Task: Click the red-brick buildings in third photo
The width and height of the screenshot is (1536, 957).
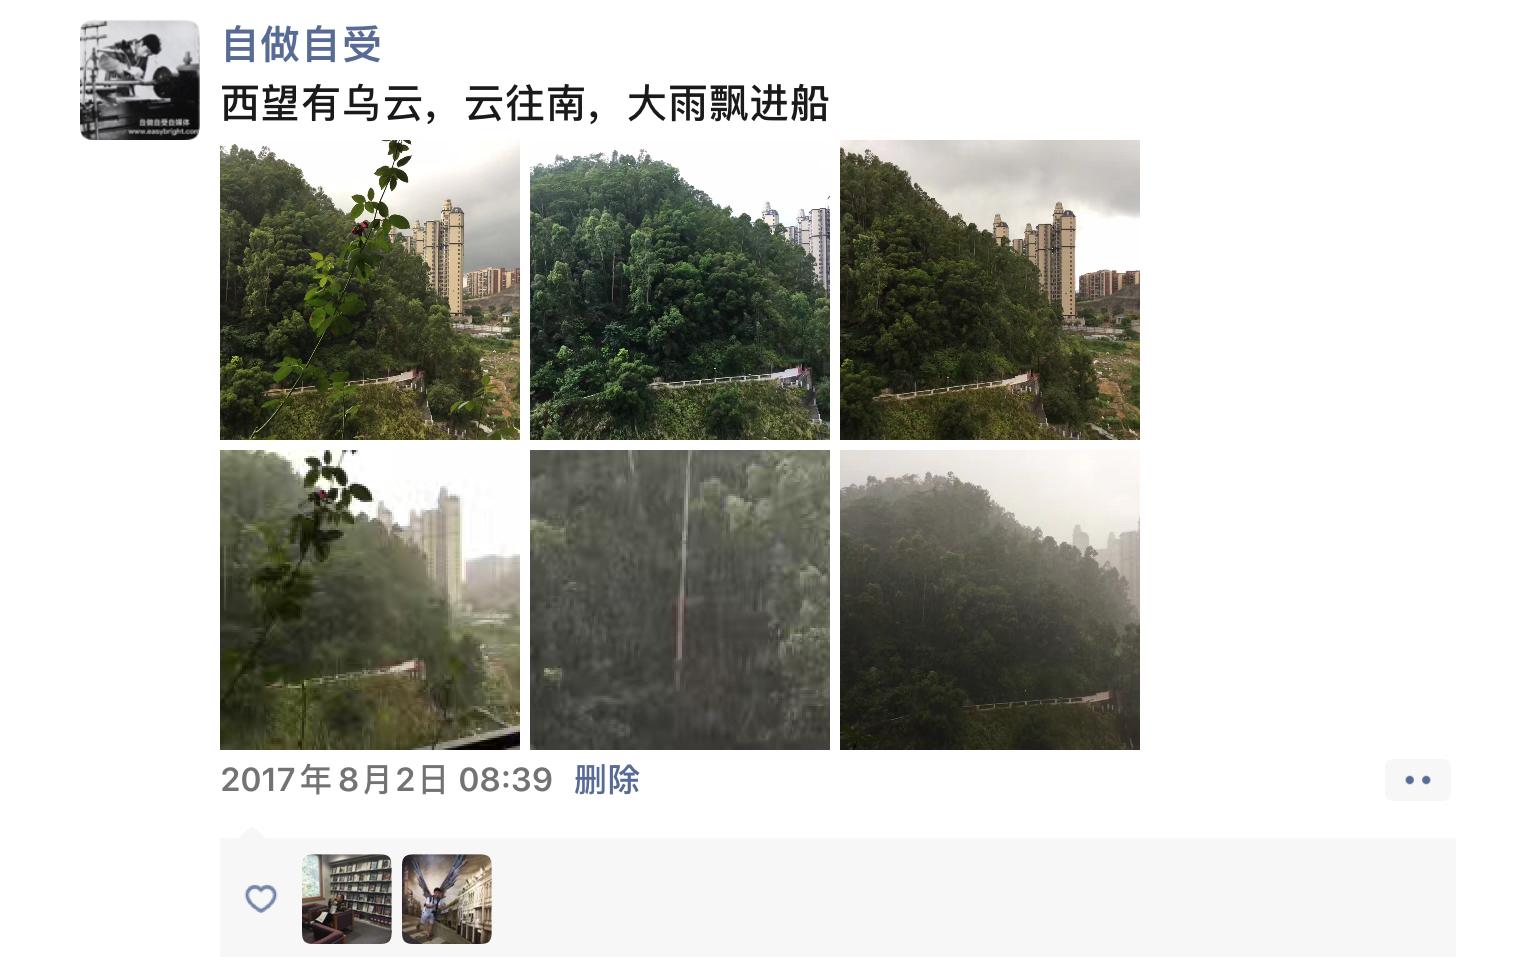Action: pos(1109,283)
